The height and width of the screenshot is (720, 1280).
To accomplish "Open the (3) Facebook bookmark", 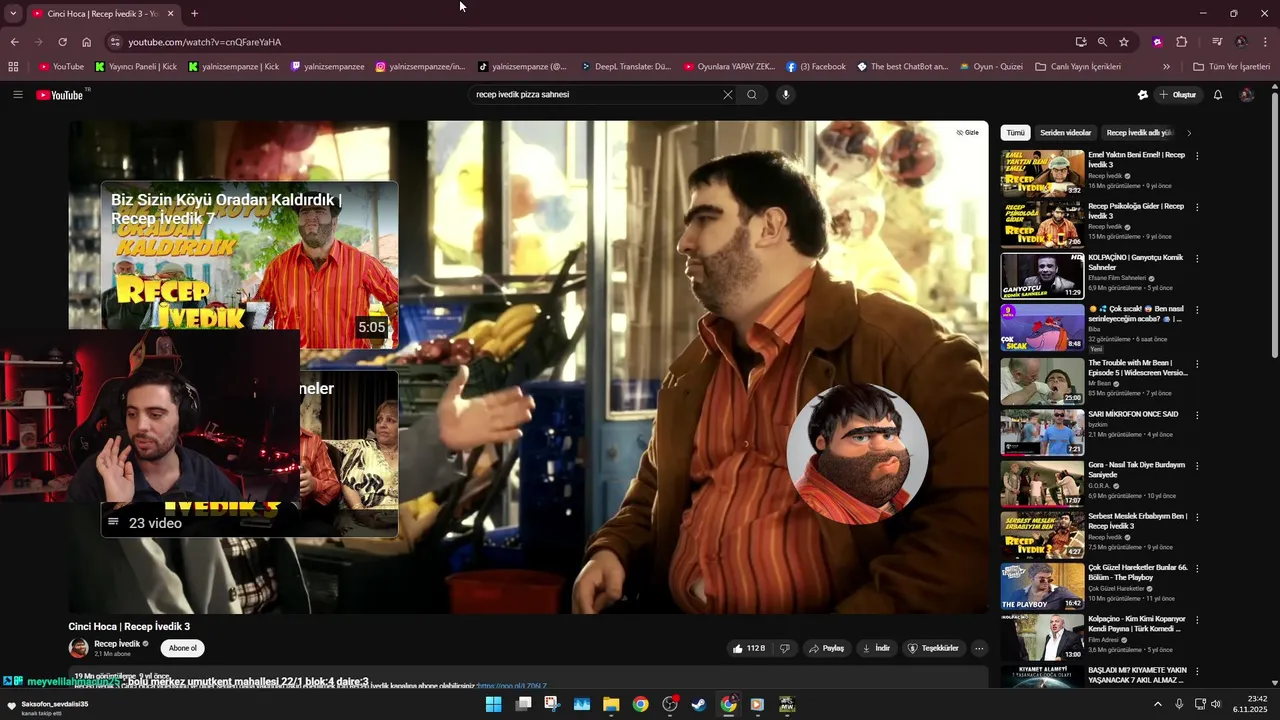I will click(x=816, y=67).
